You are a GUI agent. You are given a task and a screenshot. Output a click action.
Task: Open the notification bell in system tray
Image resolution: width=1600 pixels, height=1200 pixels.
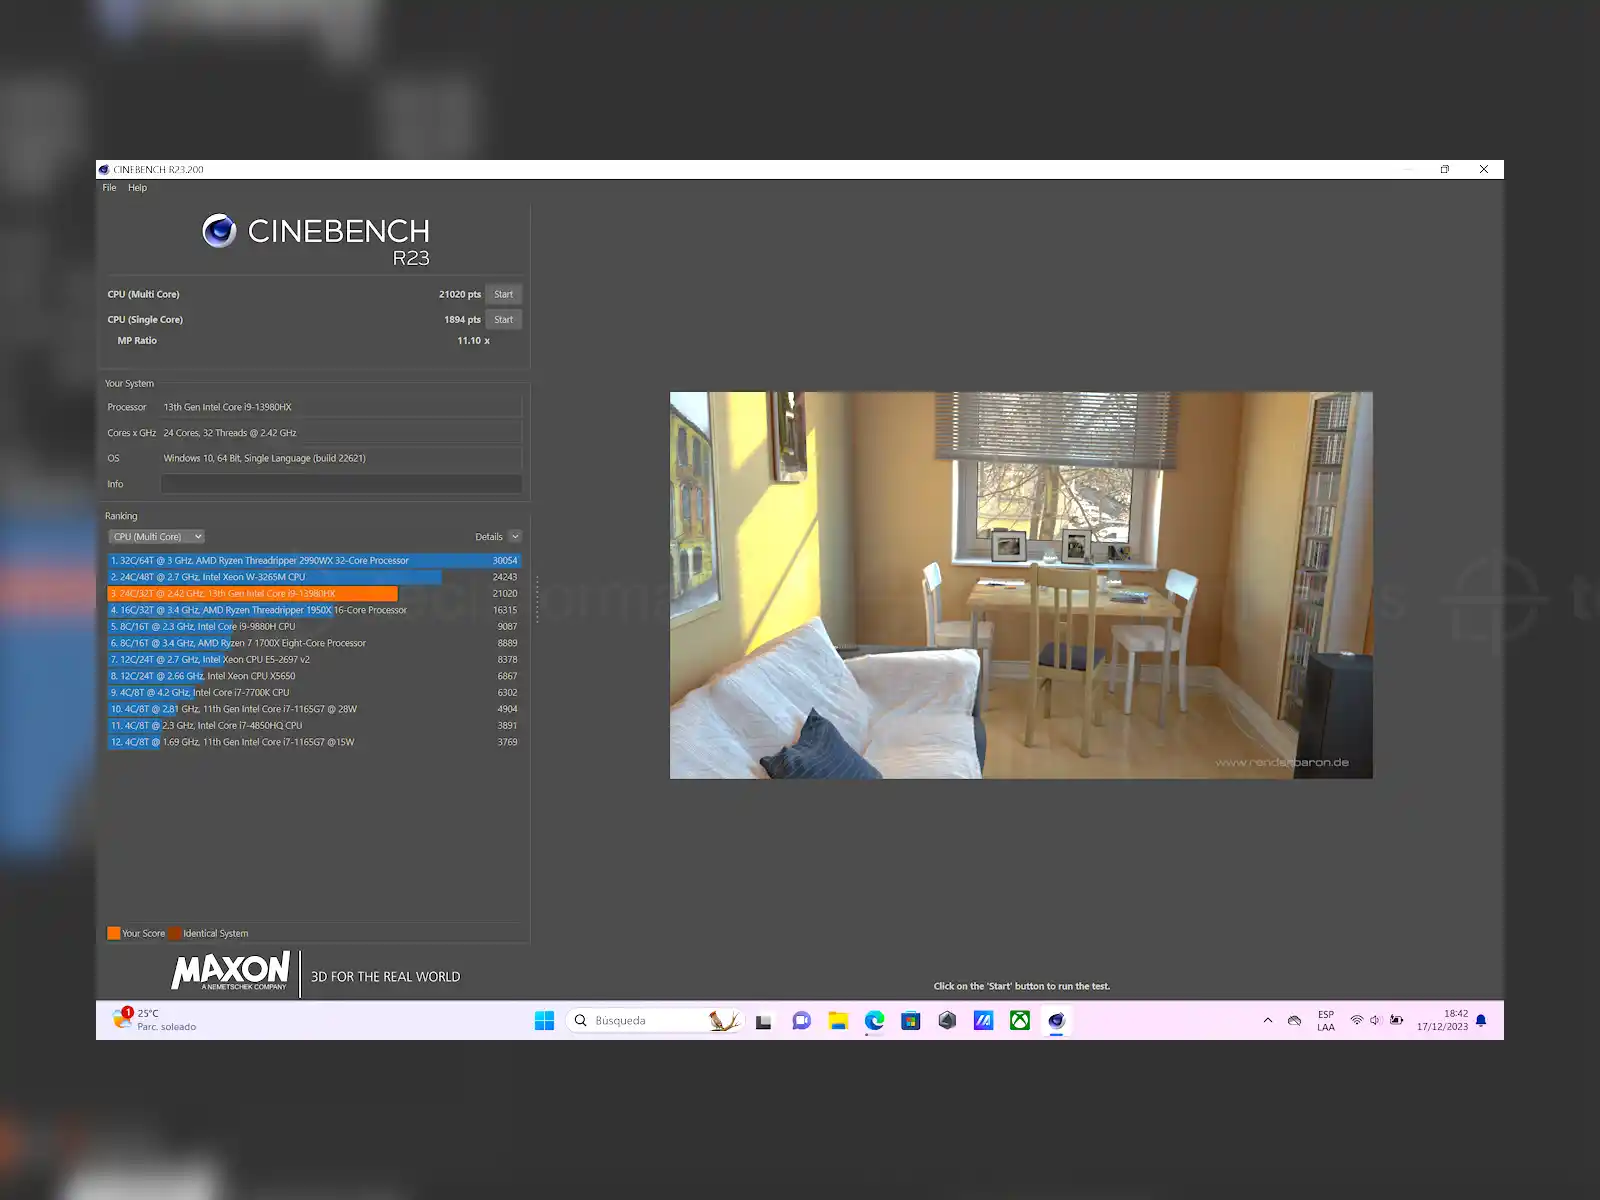(x=1481, y=1020)
